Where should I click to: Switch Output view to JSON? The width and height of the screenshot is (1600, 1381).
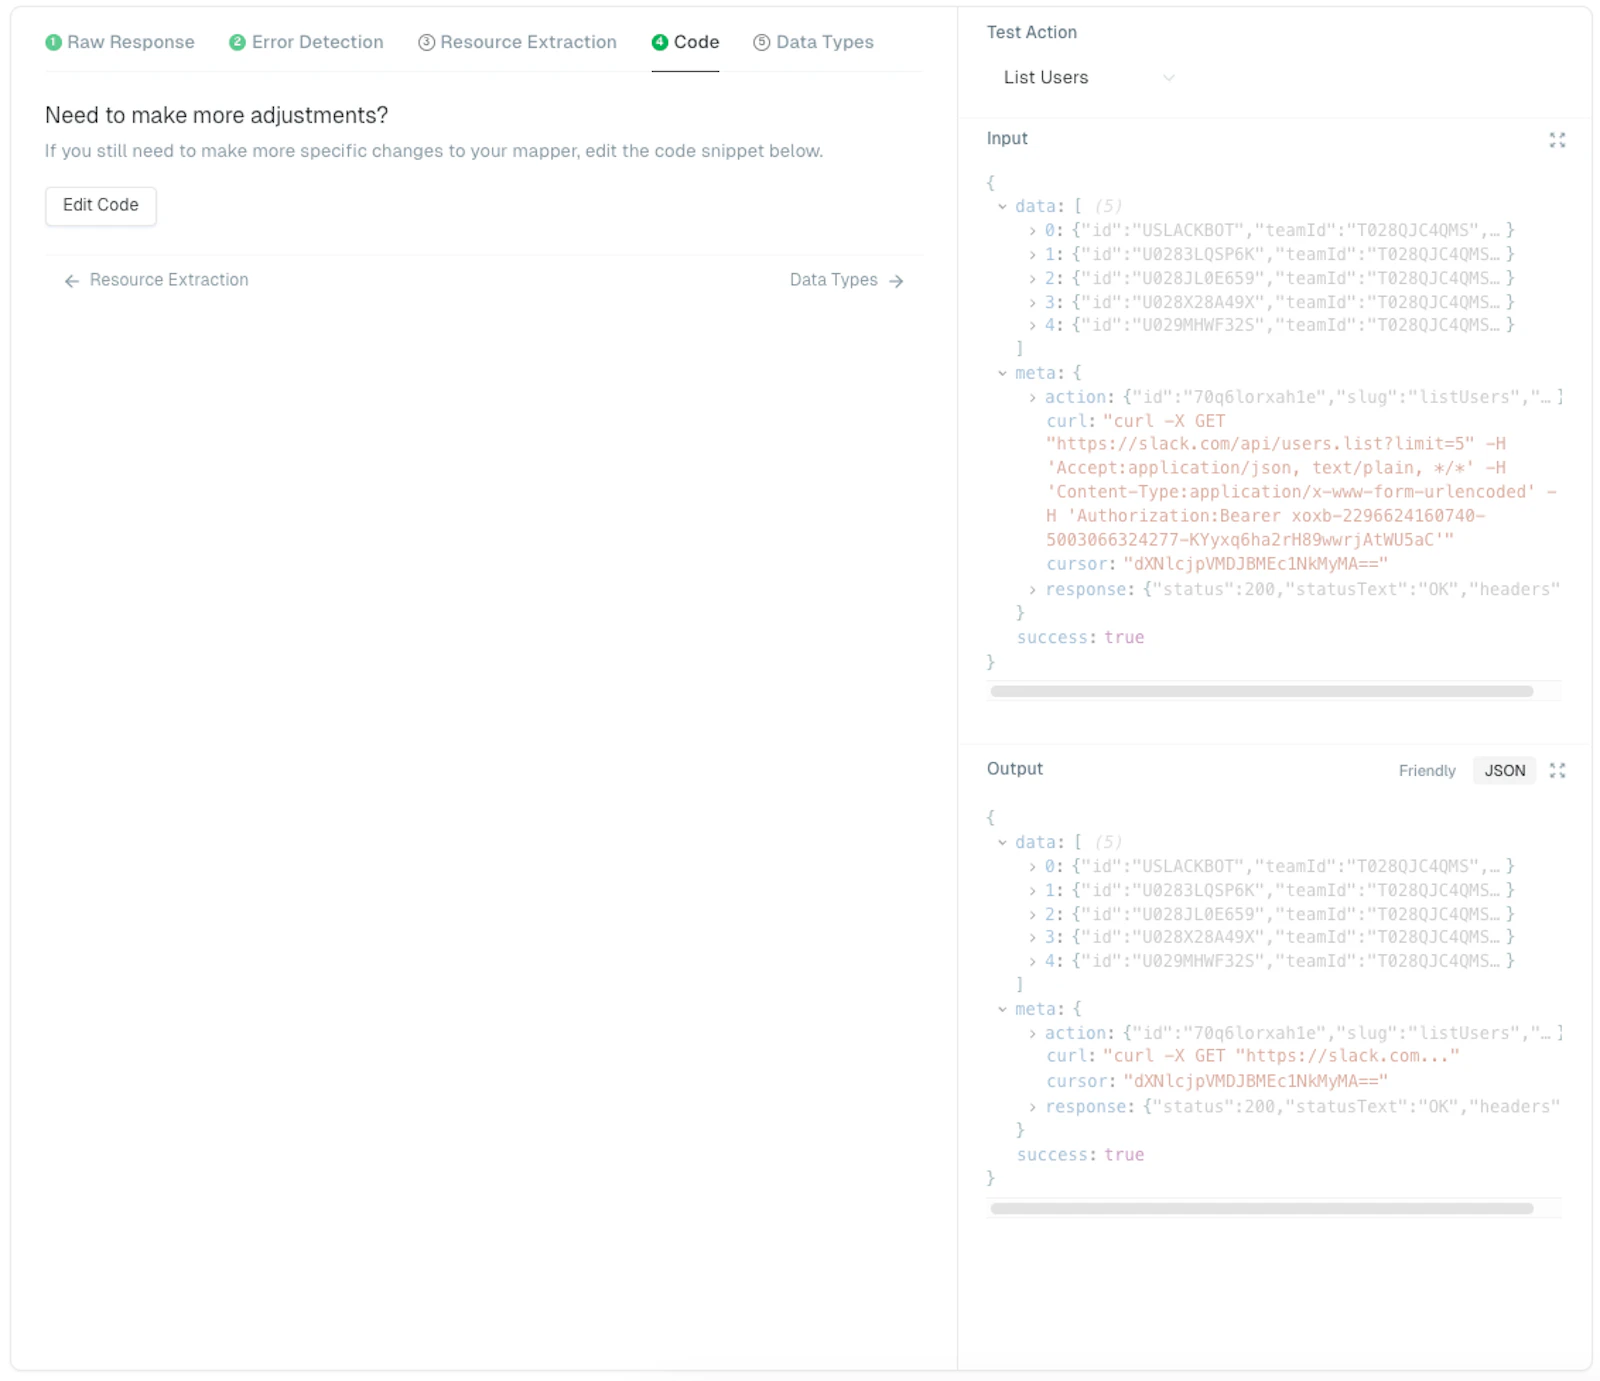pyautogui.click(x=1504, y=770)
